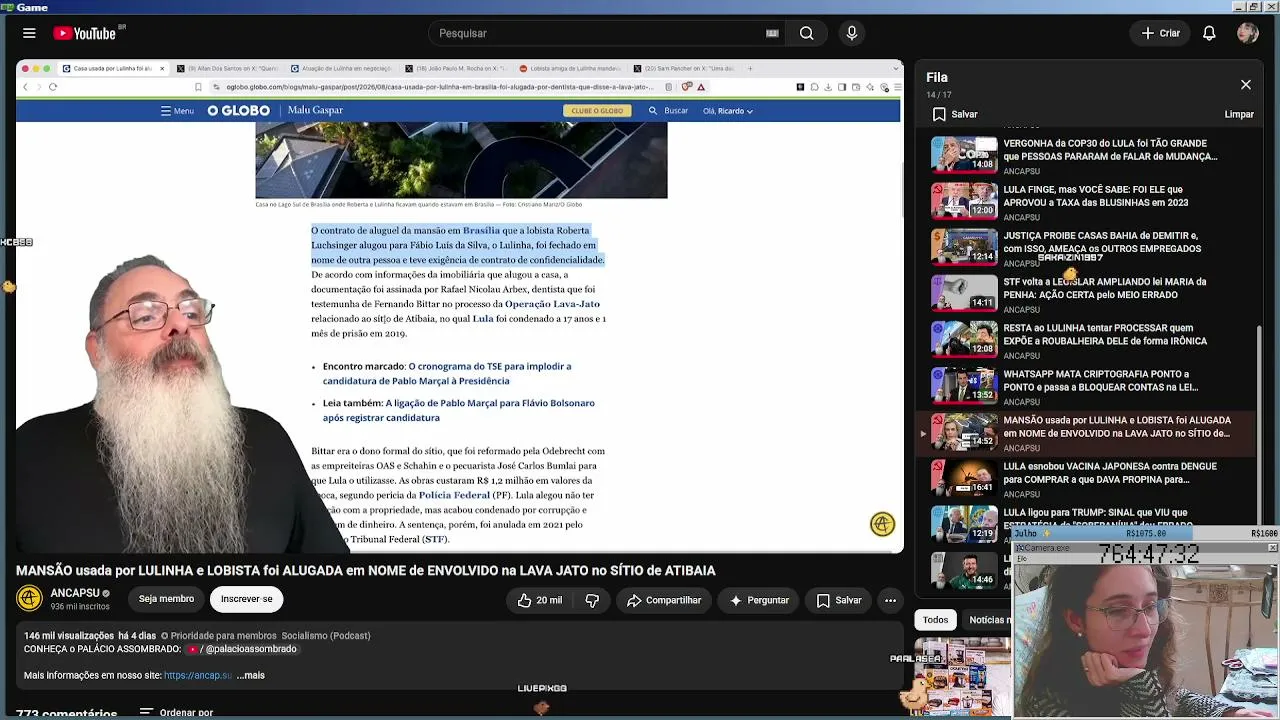Like the video with 20 mil likes
The height and width of the screenshot is (720, 1280).
coord(540,600)
